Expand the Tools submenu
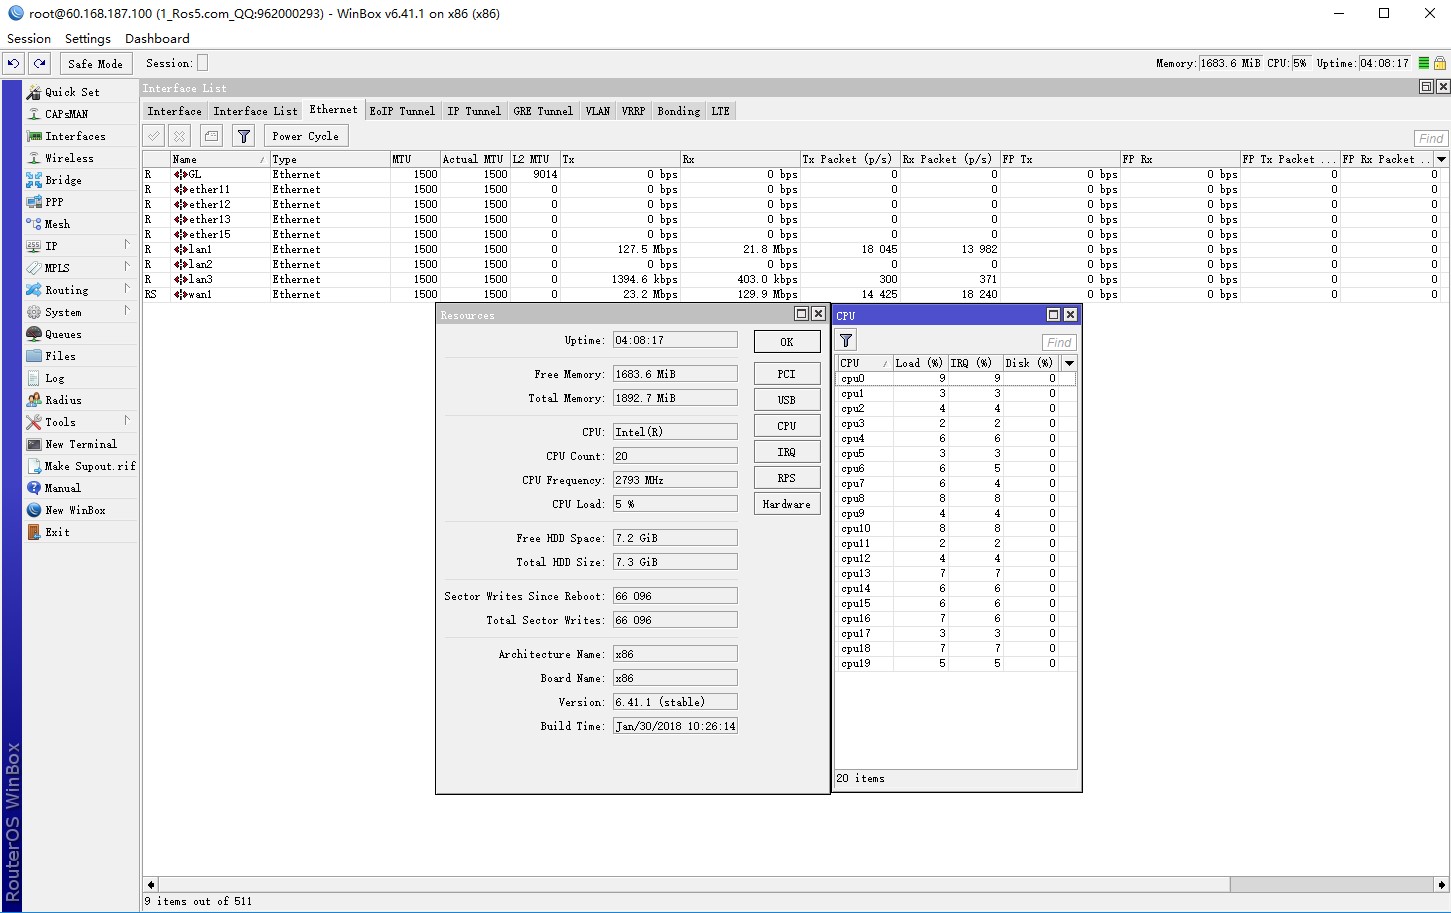This screenshot has height=913, width=1451. tap(127, 421)
